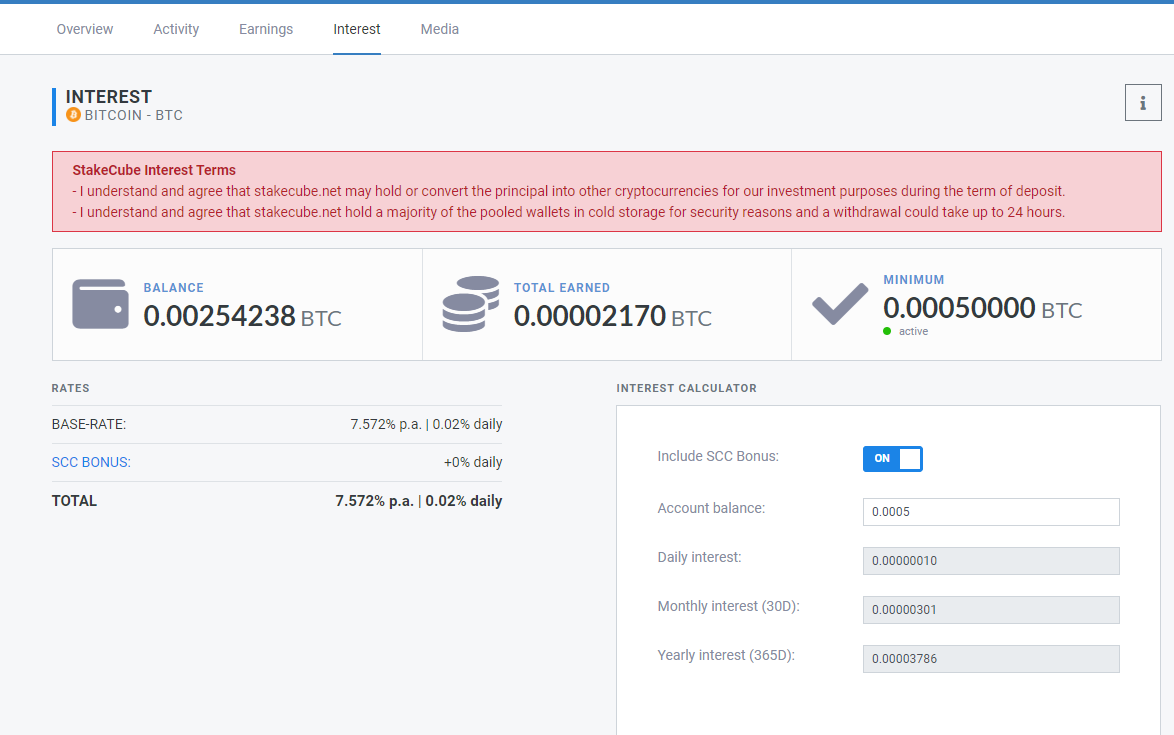Click the balance value 0.00254238 BTC
Viewport: 1174px width, 735px height.
click(x=243, y=317)
